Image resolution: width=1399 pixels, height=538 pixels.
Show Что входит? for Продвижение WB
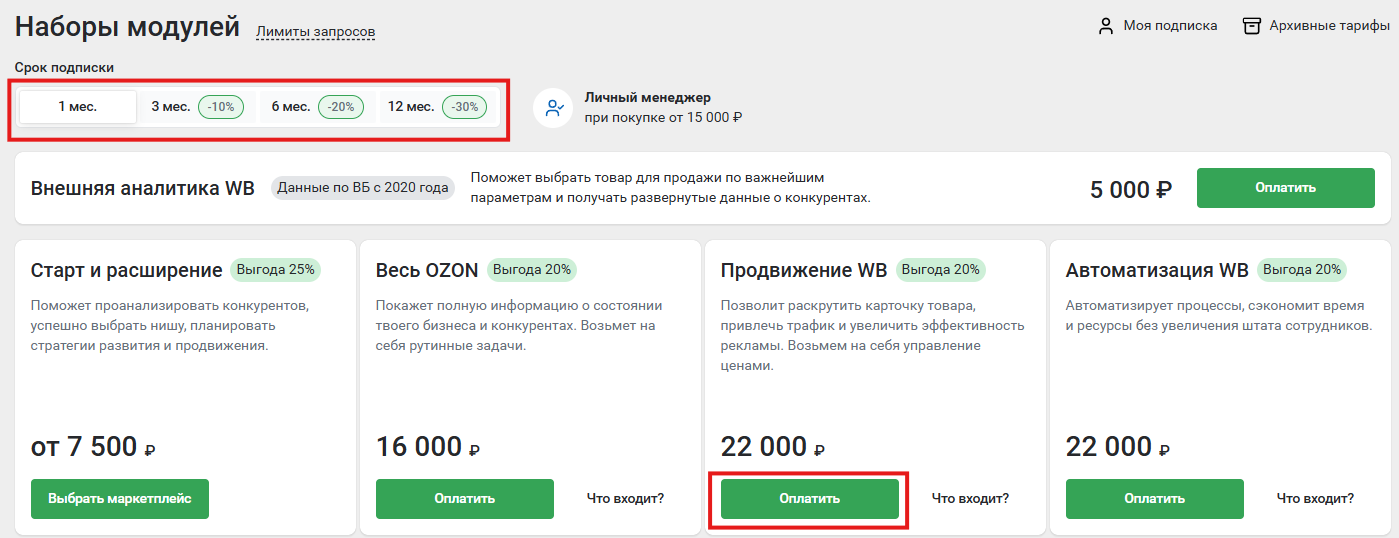[970, 498]
